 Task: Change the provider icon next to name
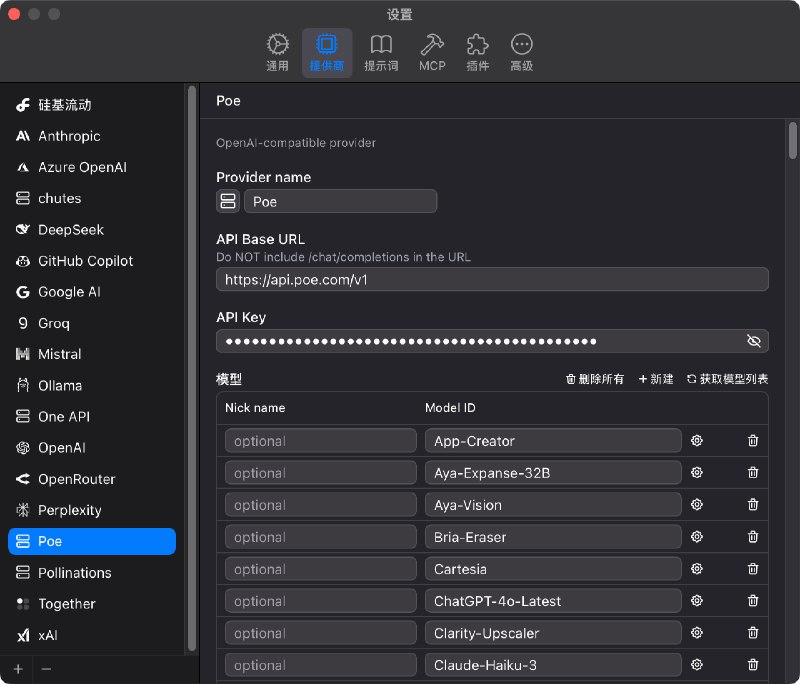click(228, 201)
